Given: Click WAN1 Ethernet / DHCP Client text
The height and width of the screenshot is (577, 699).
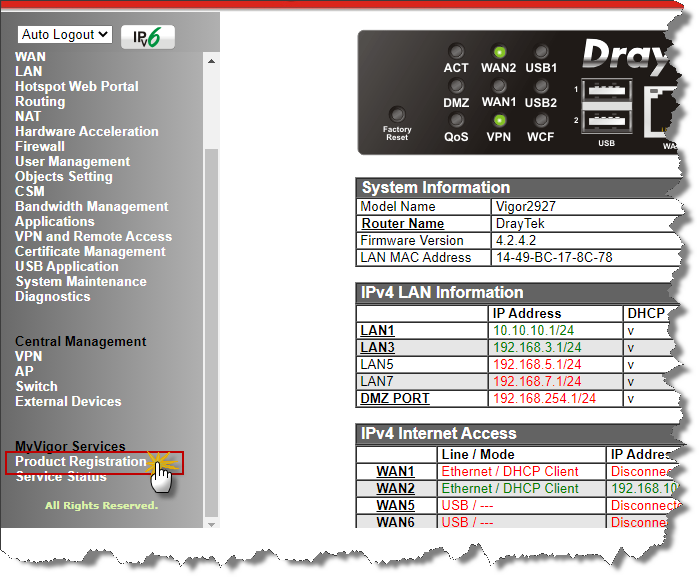Looking at the screenshot, I should (510, 471).
